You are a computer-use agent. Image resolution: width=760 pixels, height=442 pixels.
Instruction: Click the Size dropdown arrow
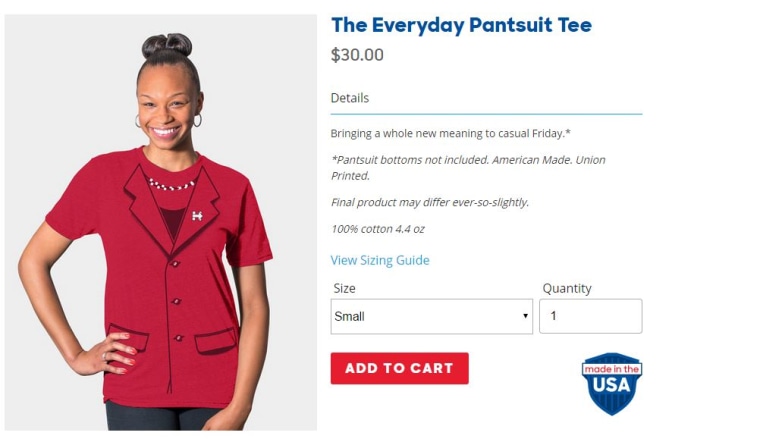click(525, 316)
